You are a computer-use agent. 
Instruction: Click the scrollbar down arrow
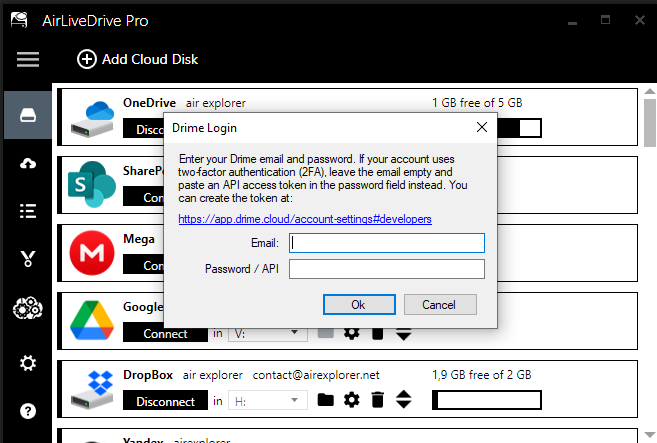click(650, 434)
